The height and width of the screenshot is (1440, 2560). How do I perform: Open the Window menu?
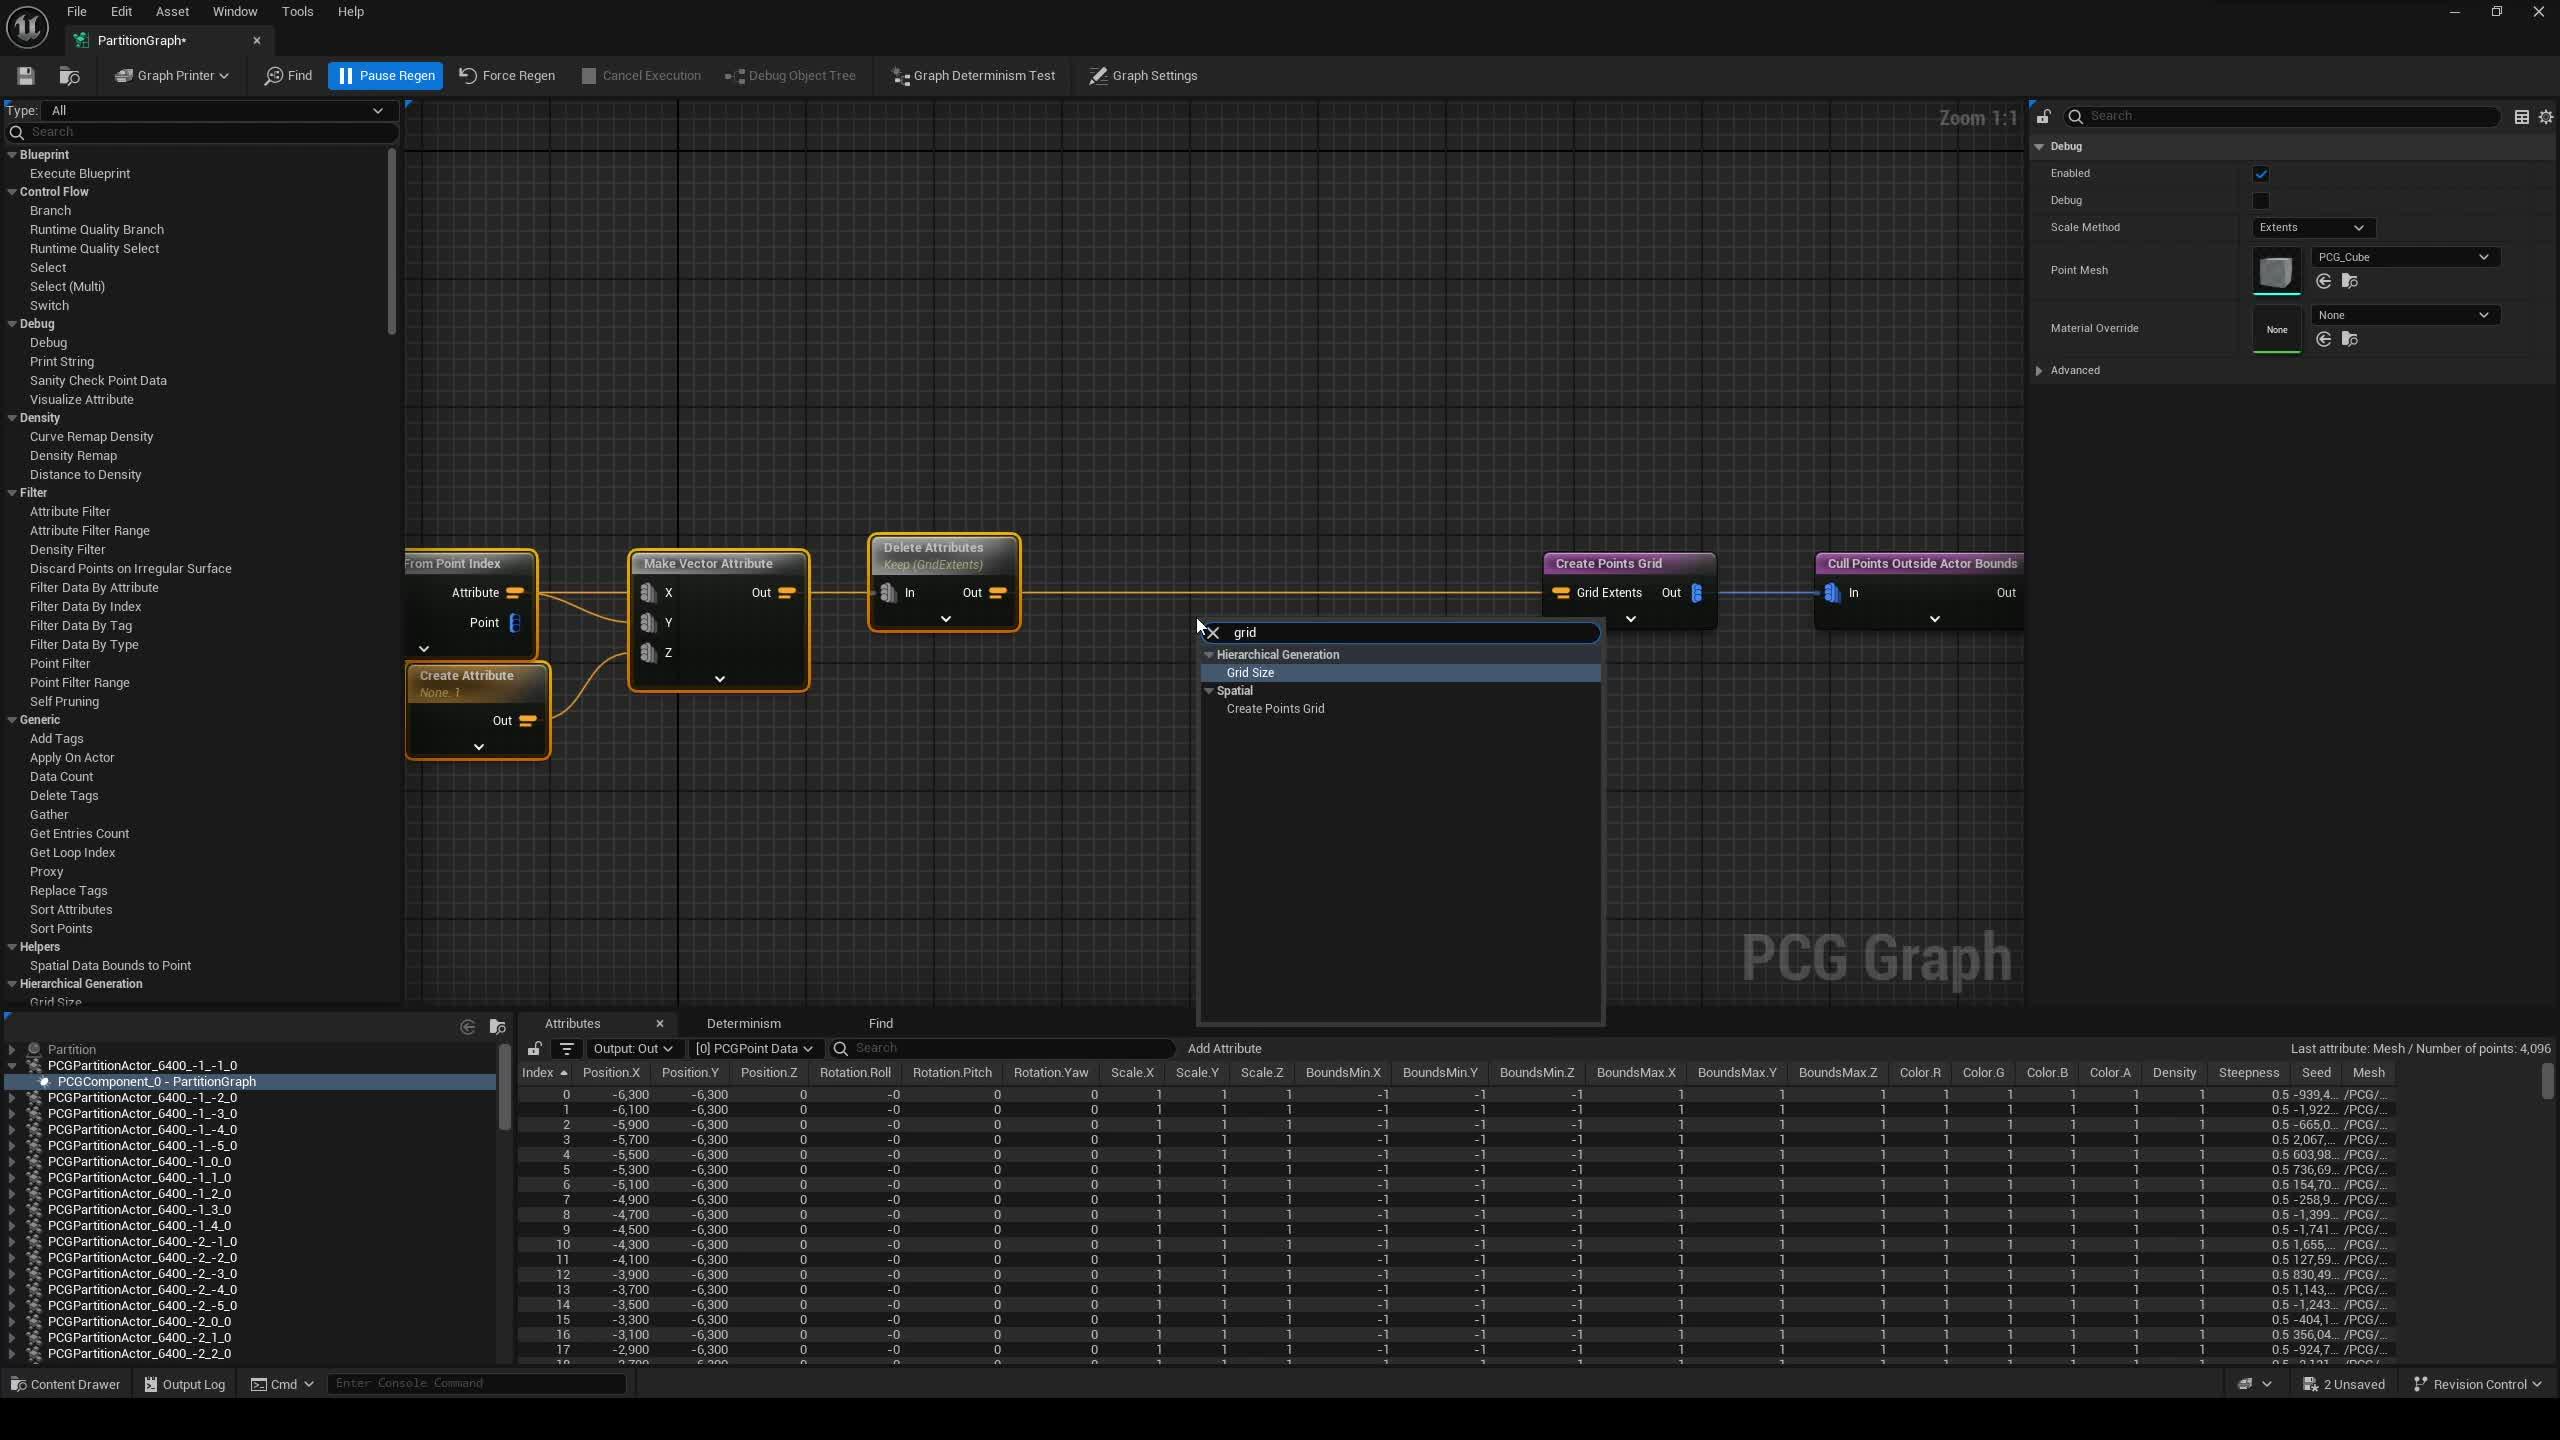point(235,12)
